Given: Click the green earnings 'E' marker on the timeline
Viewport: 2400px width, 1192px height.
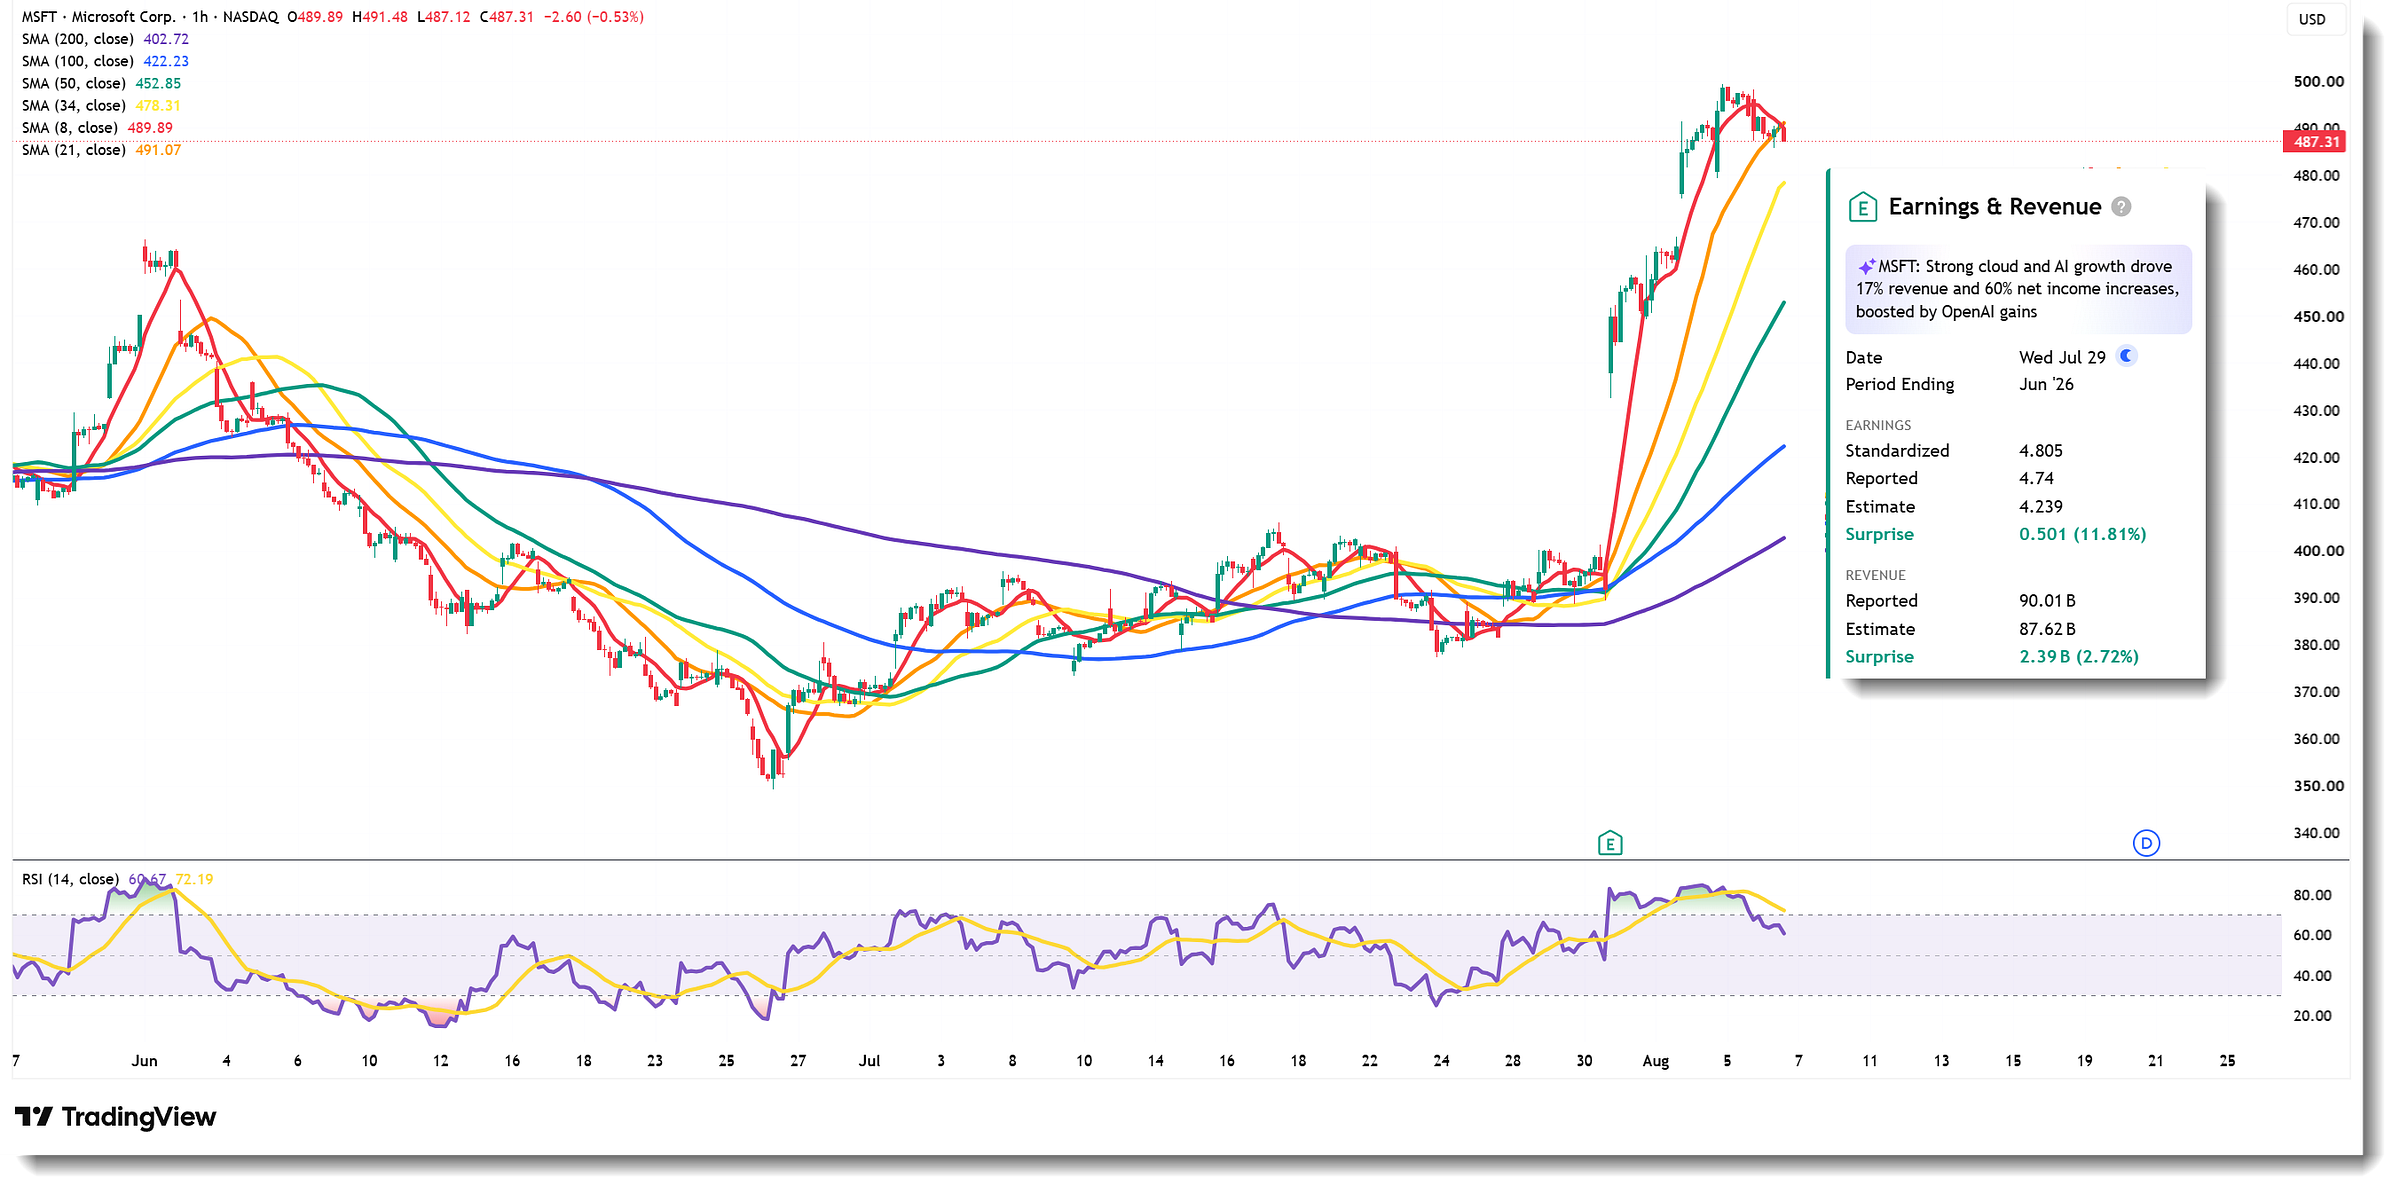Looking at the screenshot, I should pos(1610,844).
